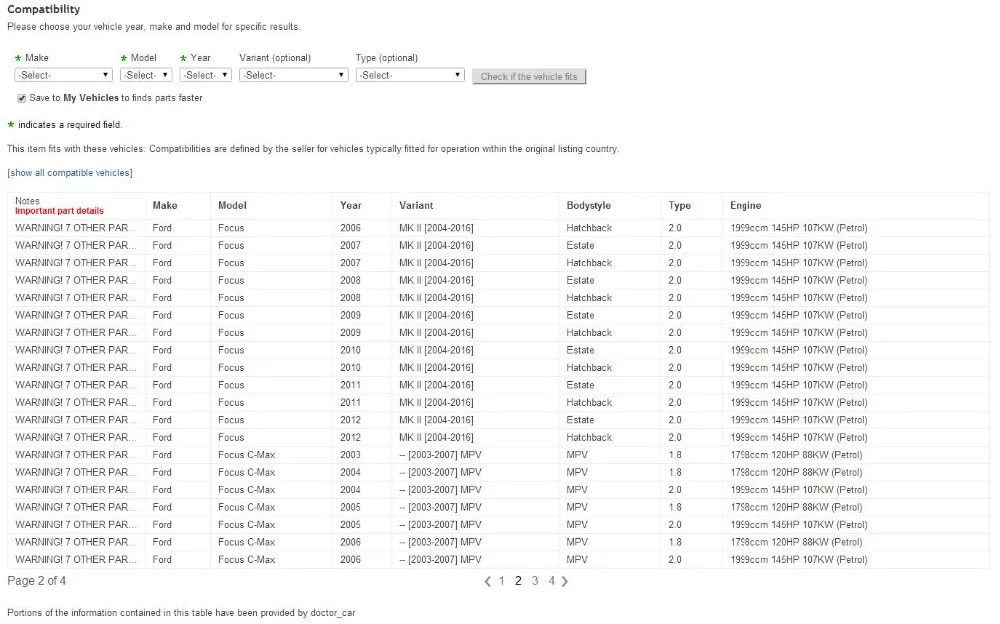1000x624 pixels.
Task: Click Estate in the 2007 Focus row
Action: (580, 246)
